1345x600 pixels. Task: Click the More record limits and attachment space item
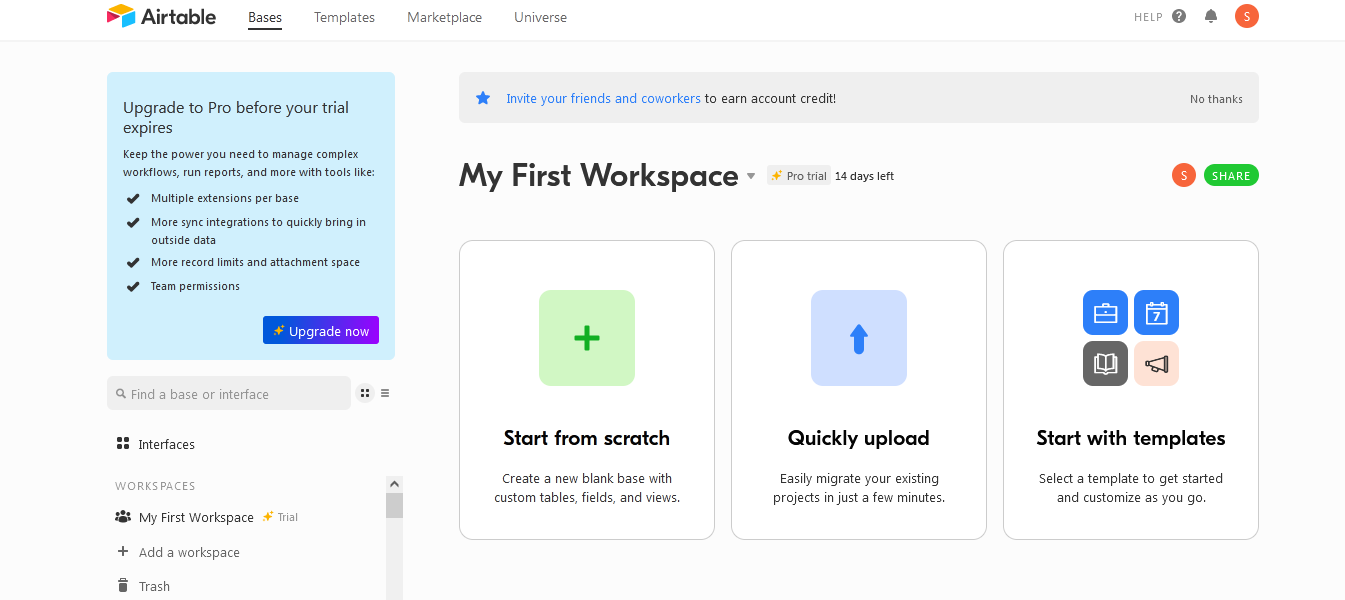[255, 262]
